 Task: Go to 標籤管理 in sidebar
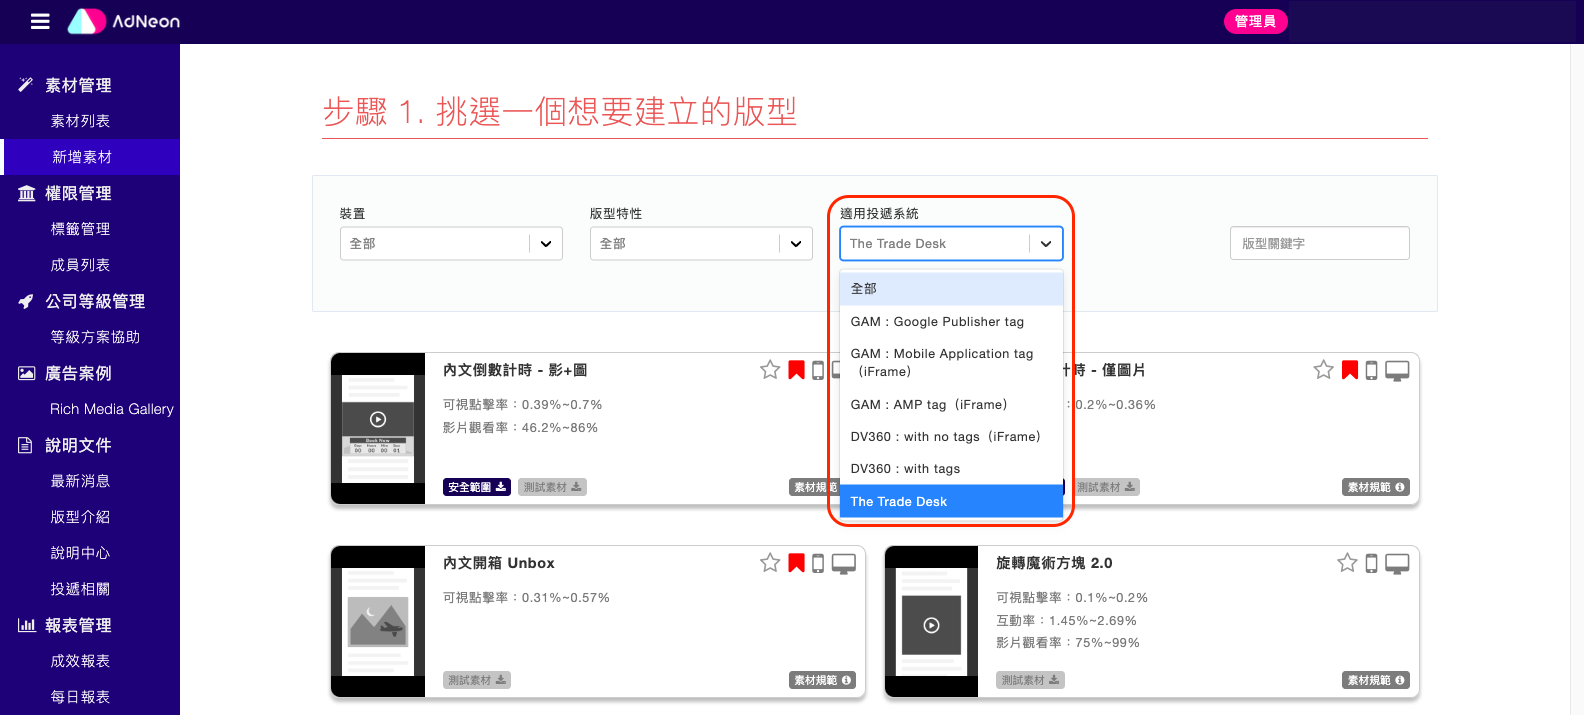pyautogui.click(x=80, y=229)
